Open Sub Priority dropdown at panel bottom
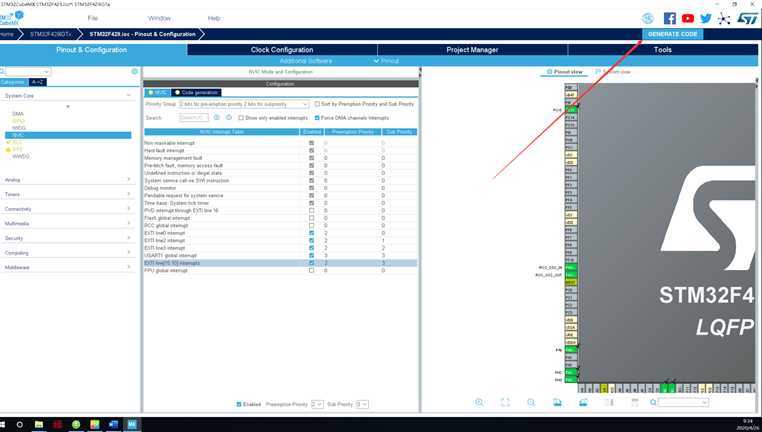The height and width of the screenshot is (432, 762). [x=362, y=404]
